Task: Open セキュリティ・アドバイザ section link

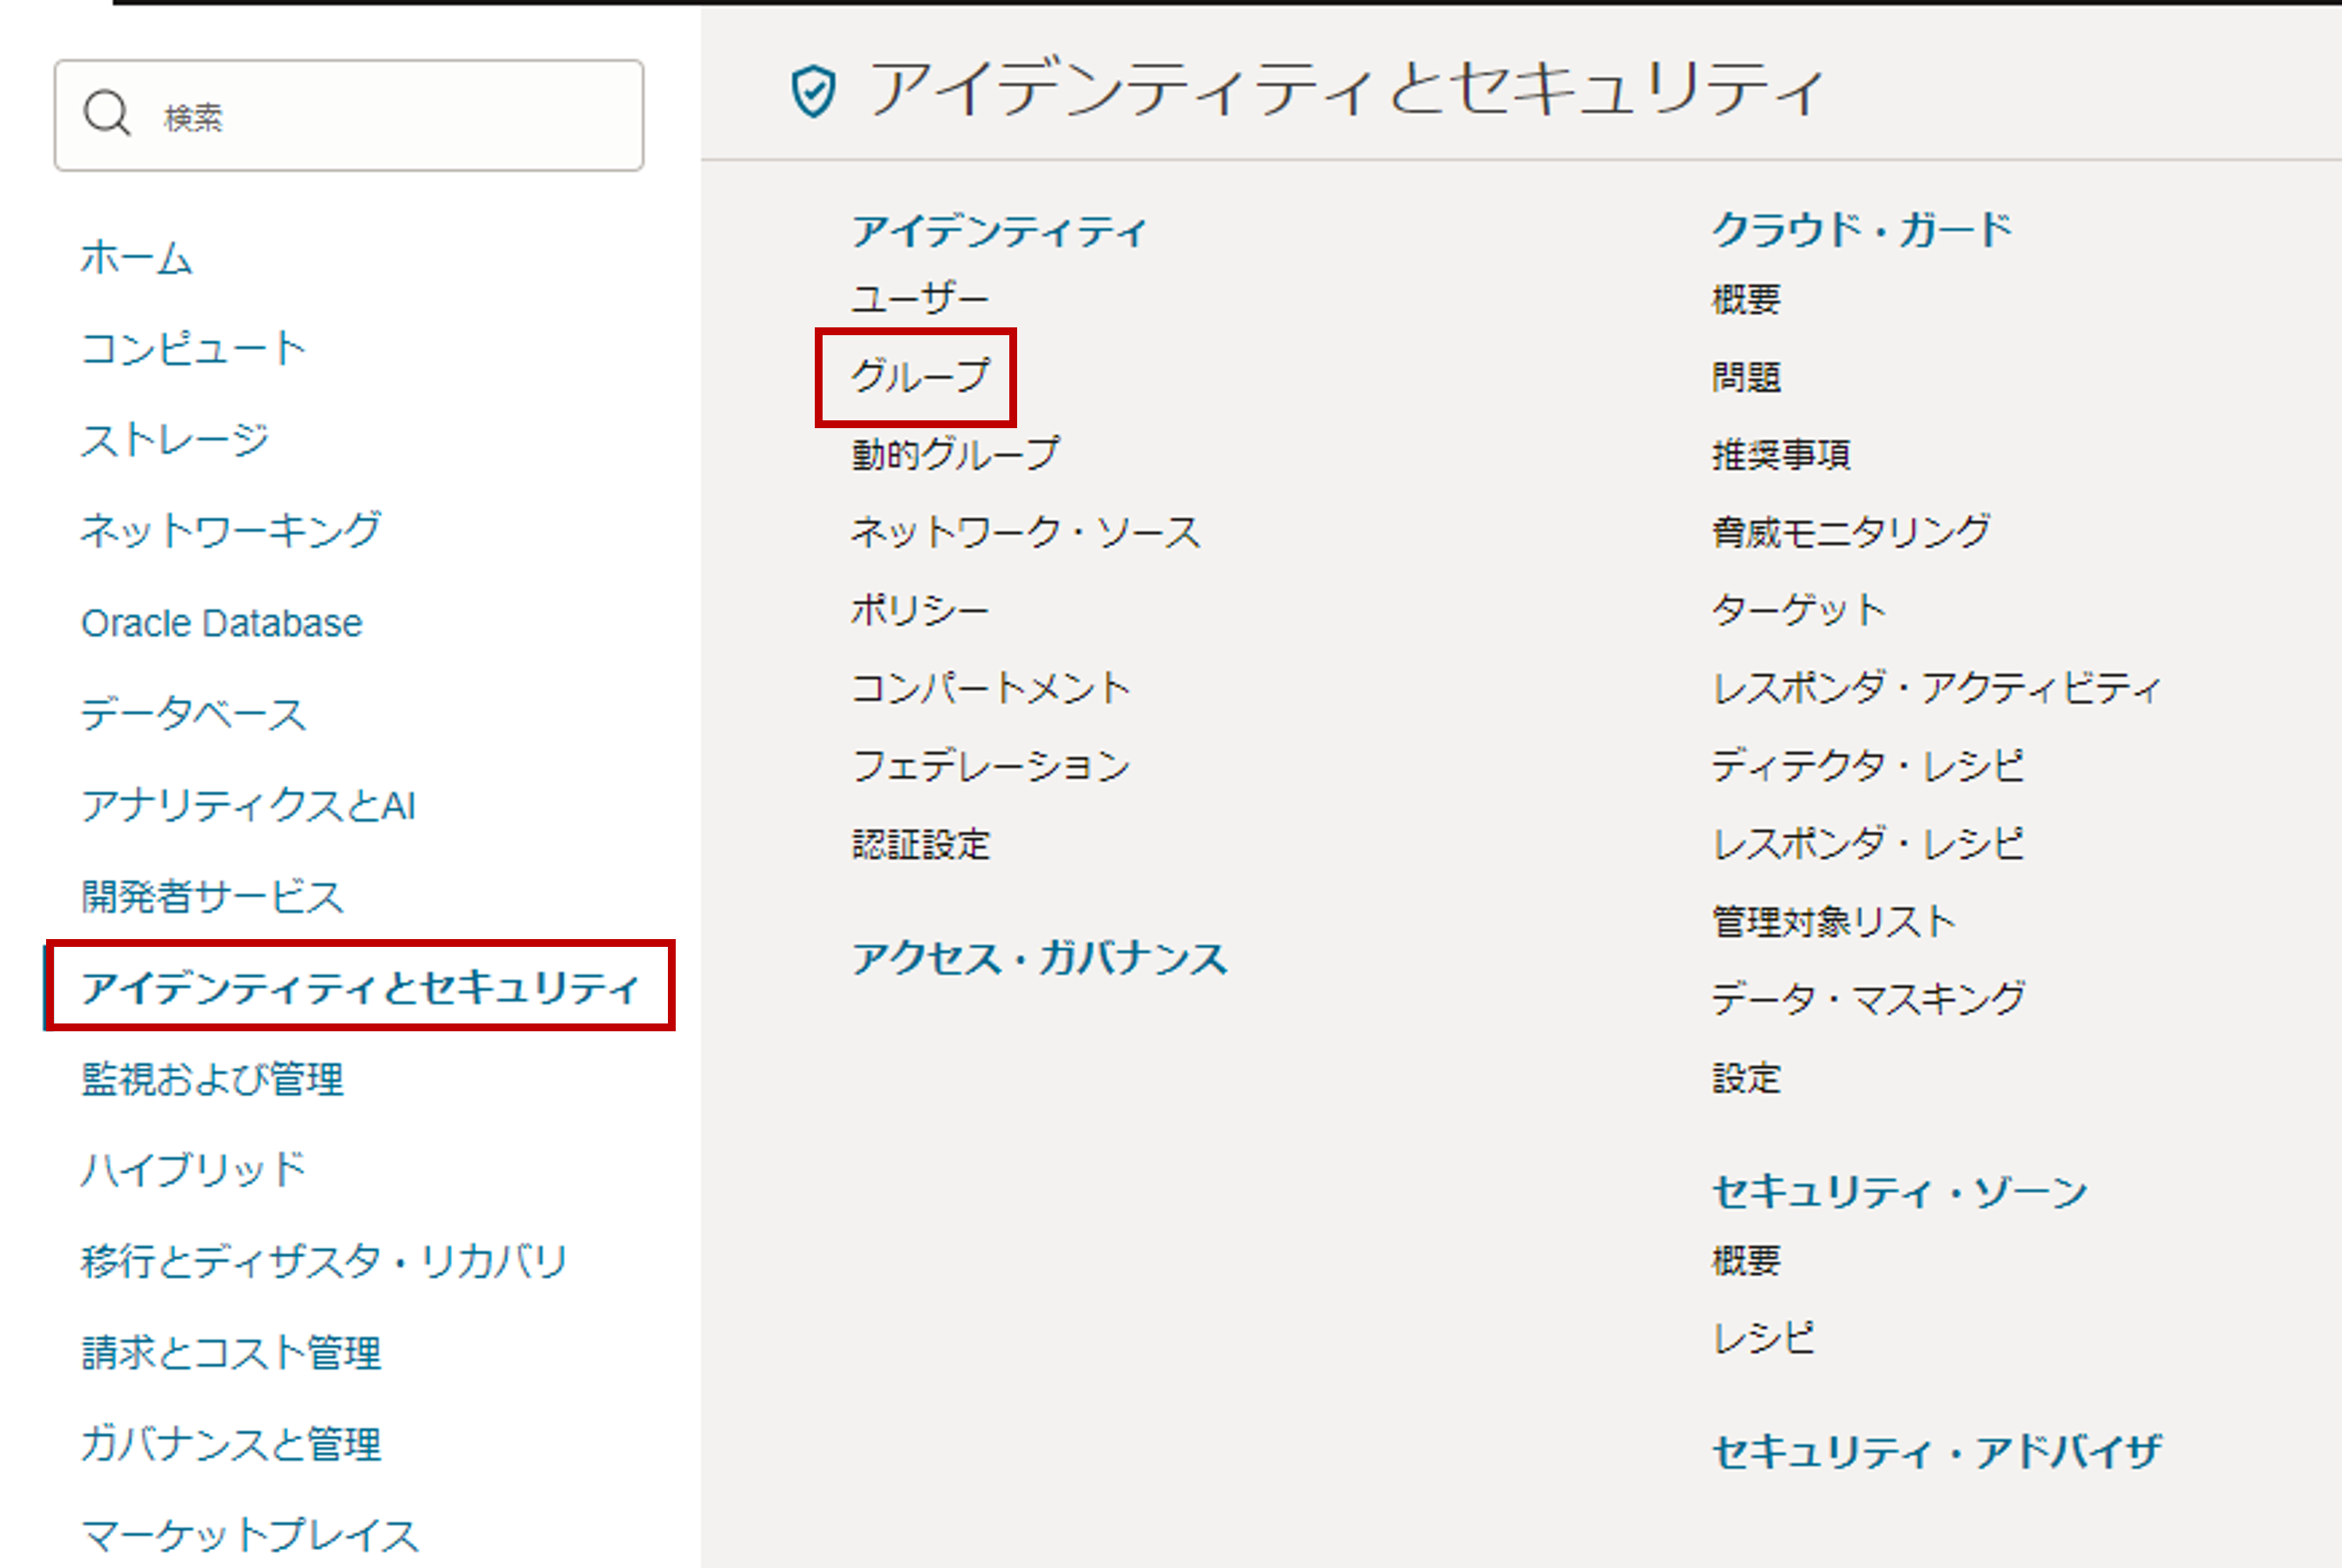Action: tap(1937, 1452)
